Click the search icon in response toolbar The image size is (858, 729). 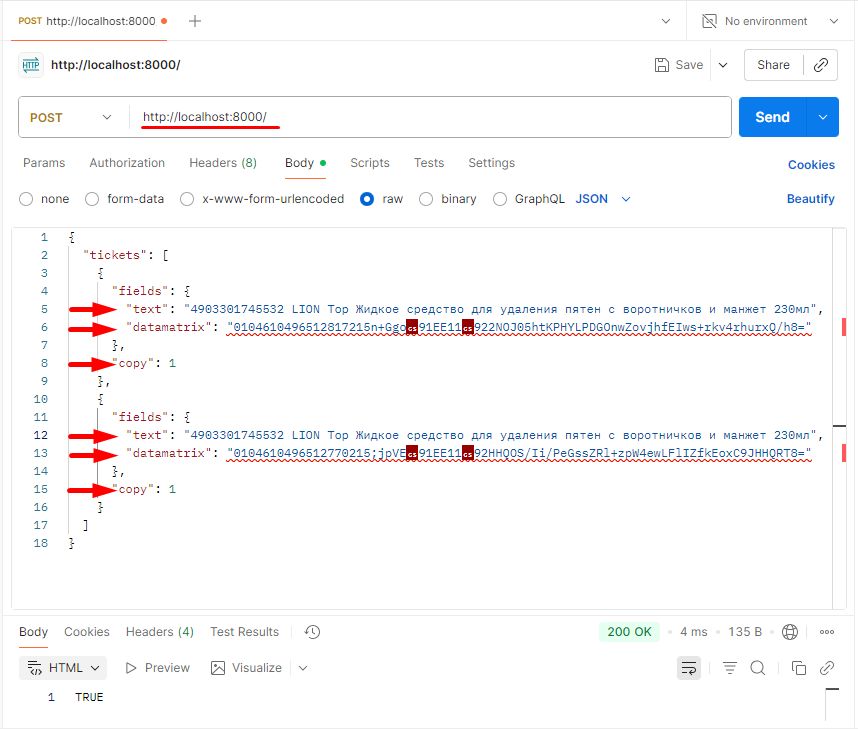(758, 668)
